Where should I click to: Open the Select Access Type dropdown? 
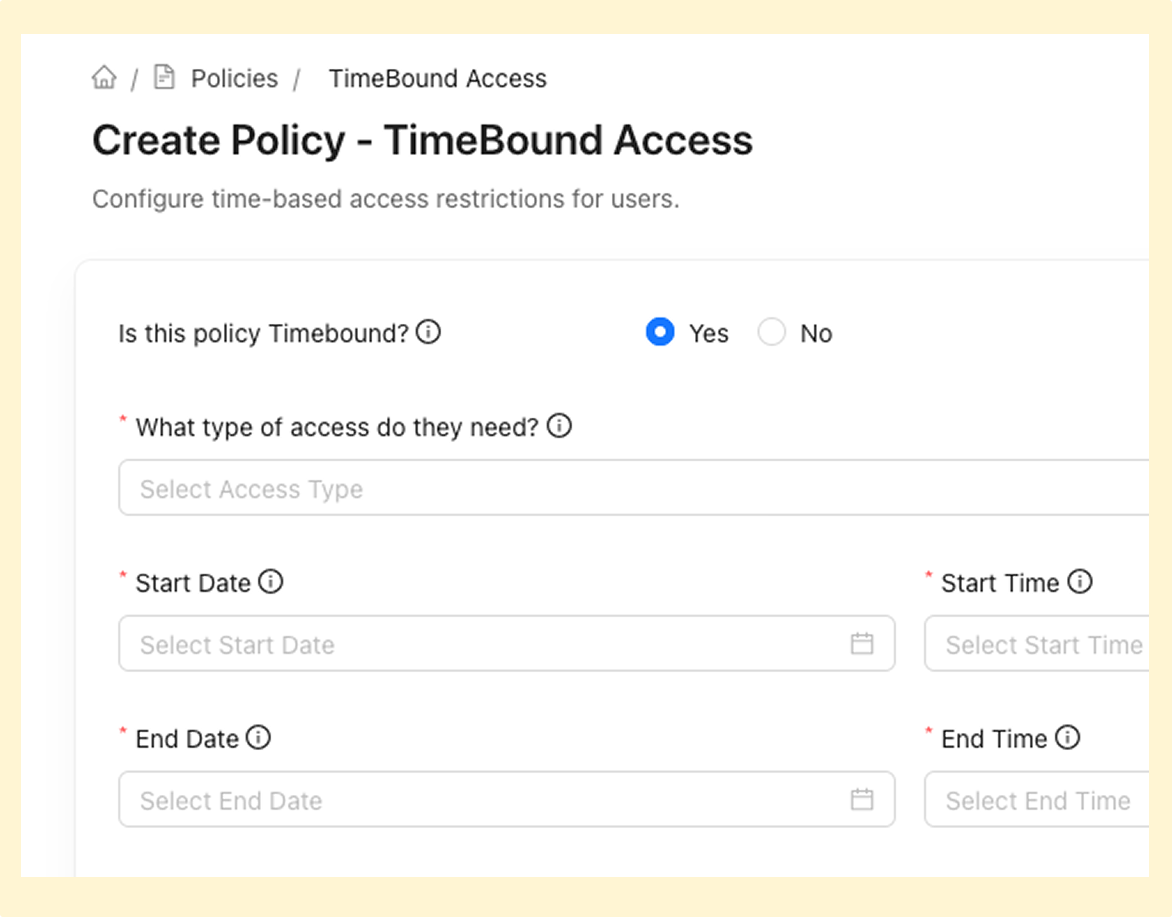[x=633, y=488]
